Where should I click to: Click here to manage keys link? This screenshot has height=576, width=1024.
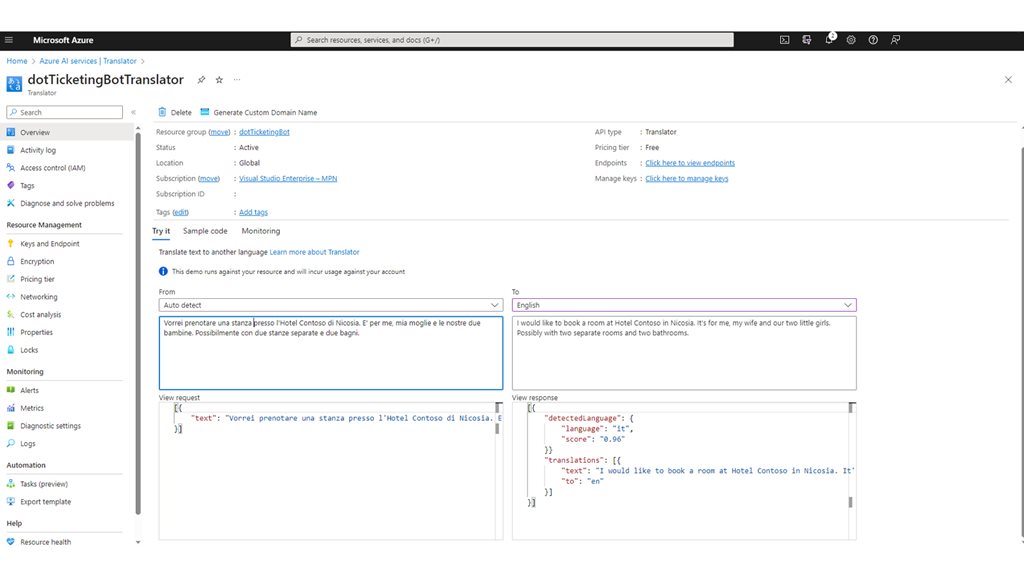coord(686,178)
